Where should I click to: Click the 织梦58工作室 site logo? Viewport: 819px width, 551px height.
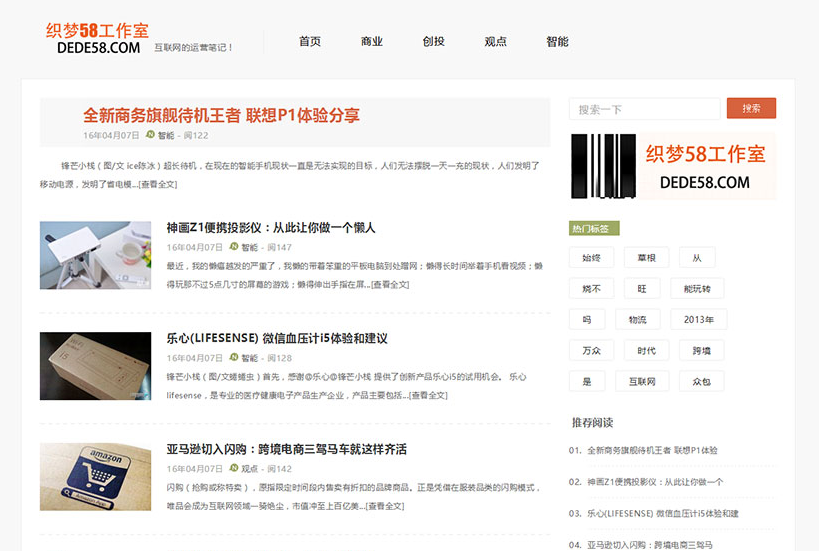click(x=97, y=38)
